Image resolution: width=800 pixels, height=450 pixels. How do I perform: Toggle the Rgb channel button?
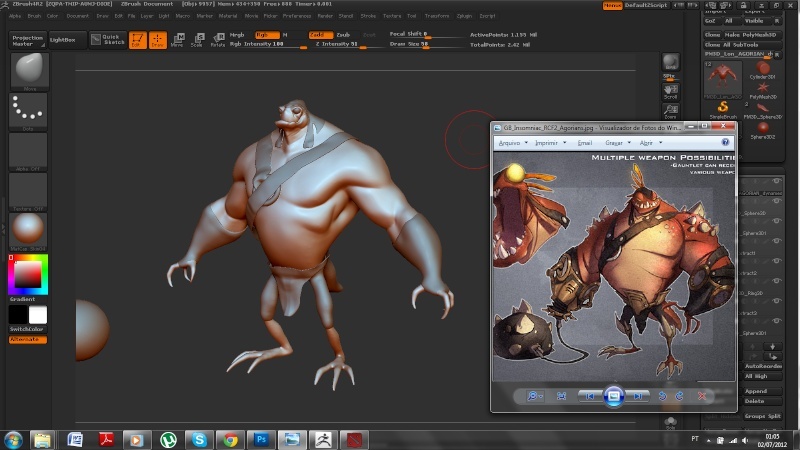267,35
